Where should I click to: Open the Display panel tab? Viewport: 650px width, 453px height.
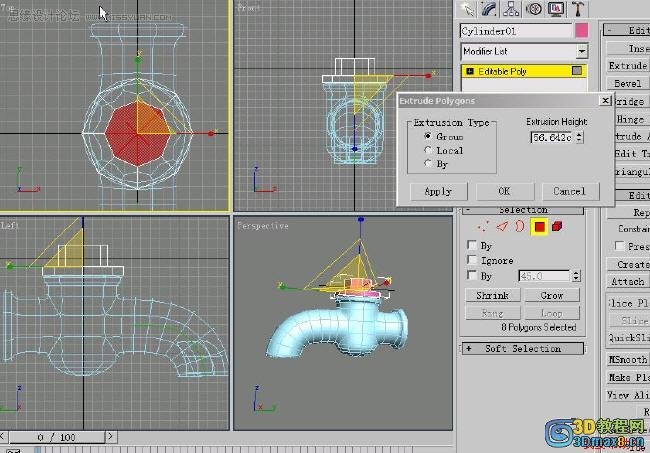[x=556, y=9]
